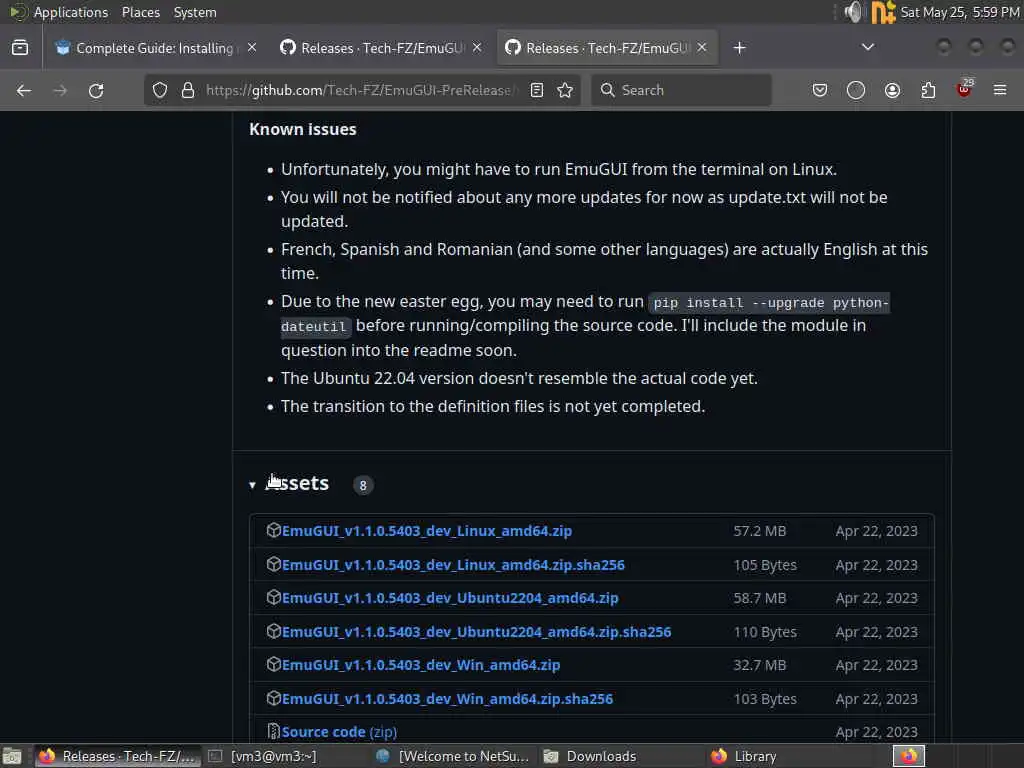Click the Known issues heading
Image resolution: width=1024 pixels, height=768 pixels.
click(303, 129)
